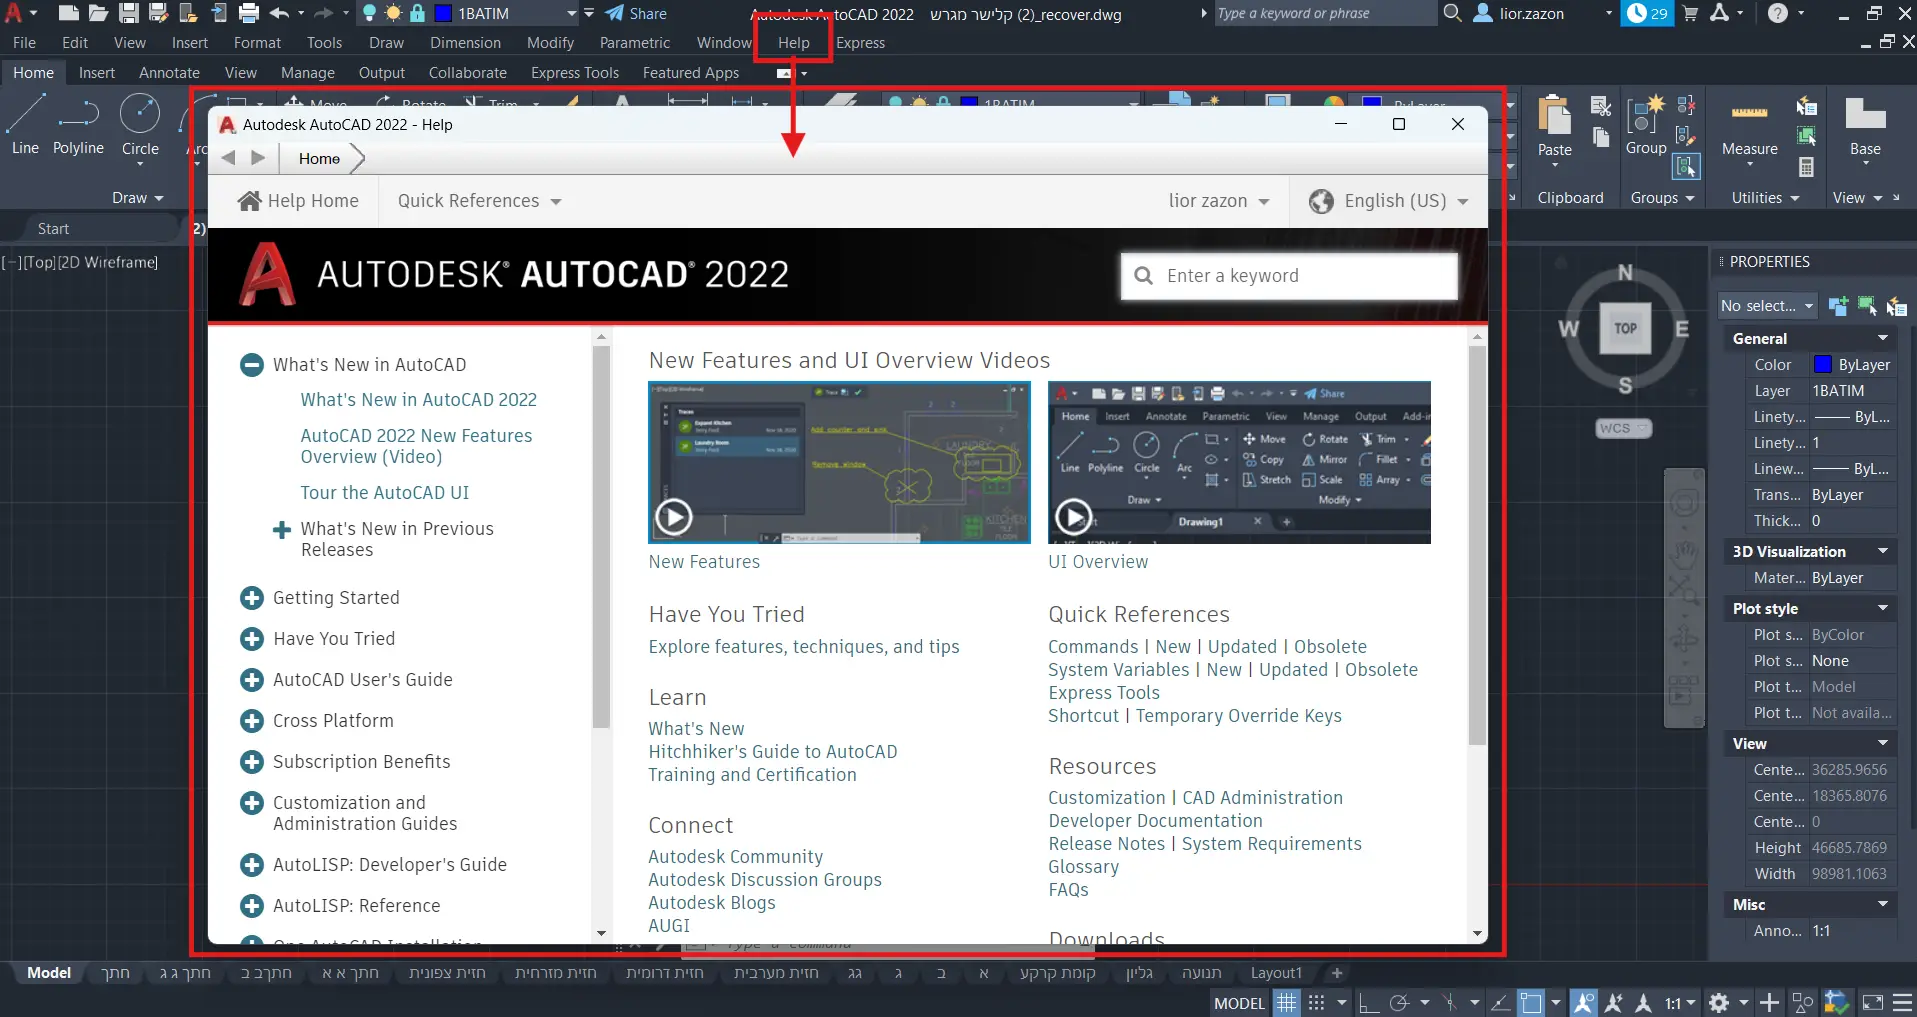The image size is (1917, 1017).
Task: Click the Open folder icon in quick access toolbar
Action: click(x=98, y=13)
